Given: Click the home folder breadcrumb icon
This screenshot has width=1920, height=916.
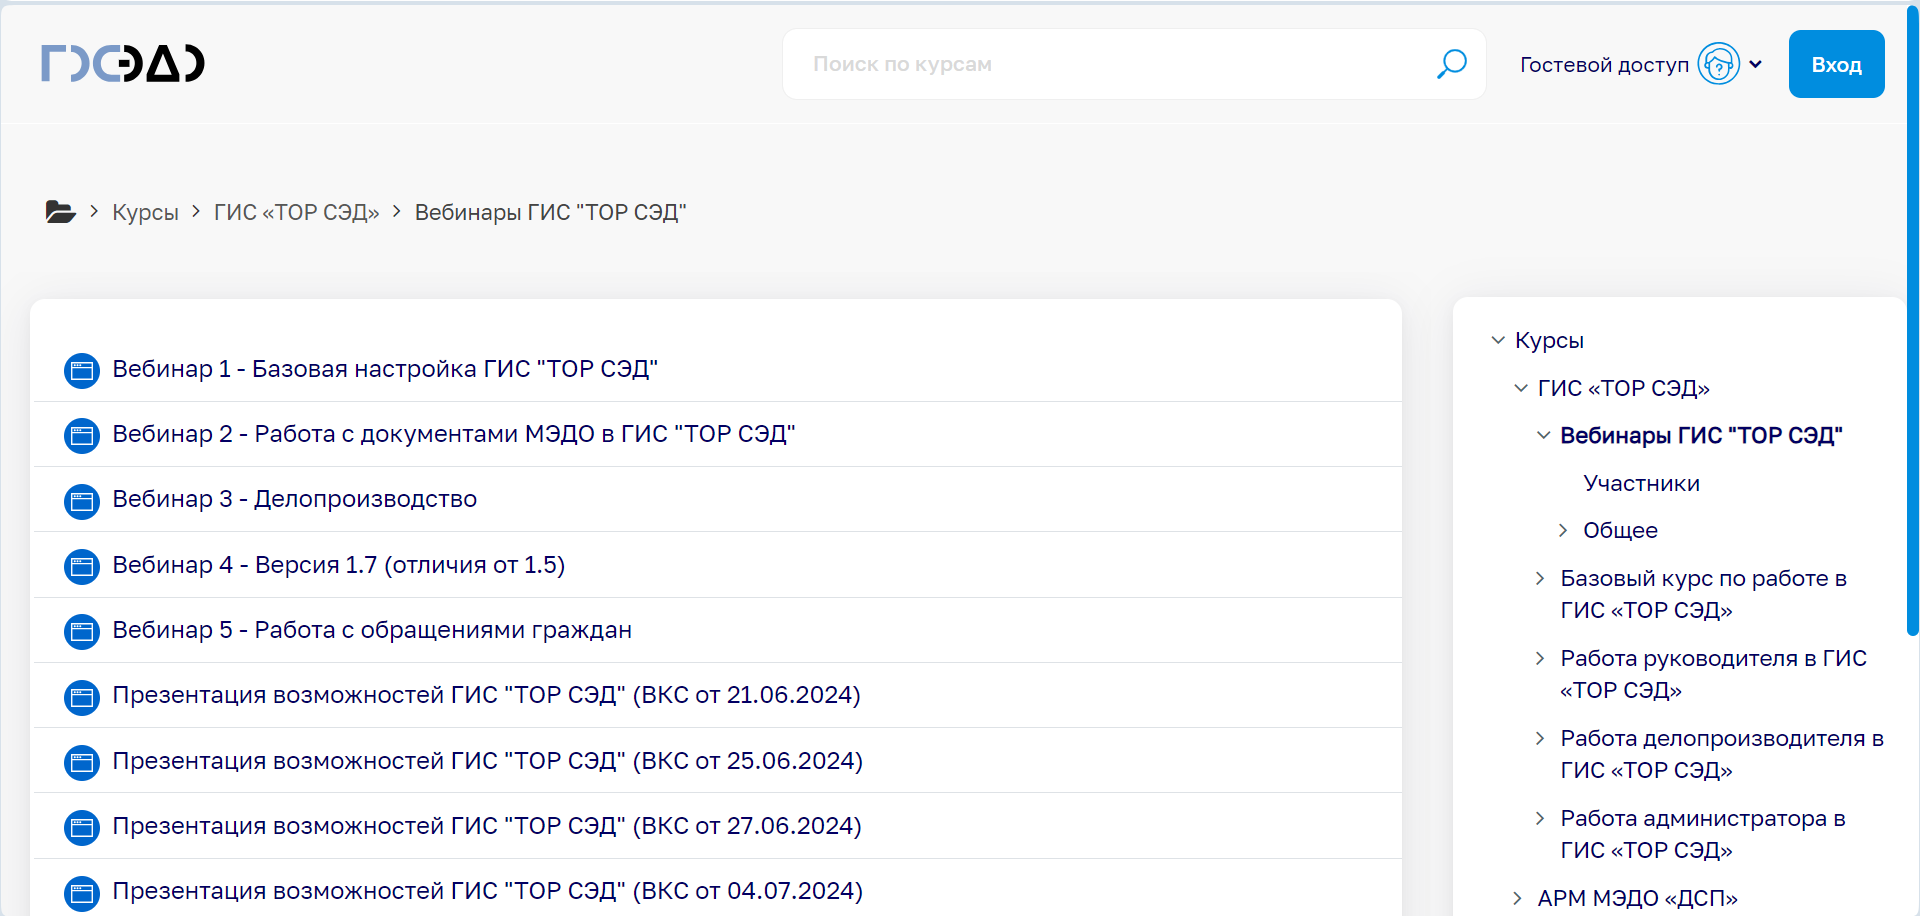Looking at the screenshot, I should pyautogui.click(x=60, y=212).
